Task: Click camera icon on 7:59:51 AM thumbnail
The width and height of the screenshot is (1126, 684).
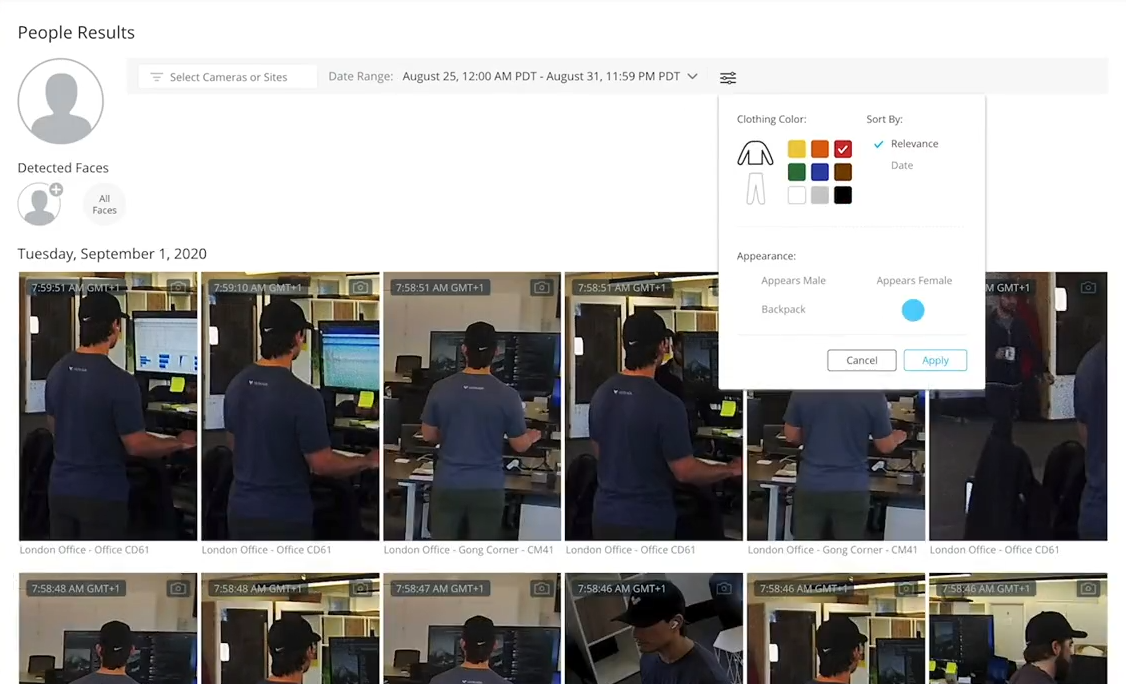Action: click(178, 288)
